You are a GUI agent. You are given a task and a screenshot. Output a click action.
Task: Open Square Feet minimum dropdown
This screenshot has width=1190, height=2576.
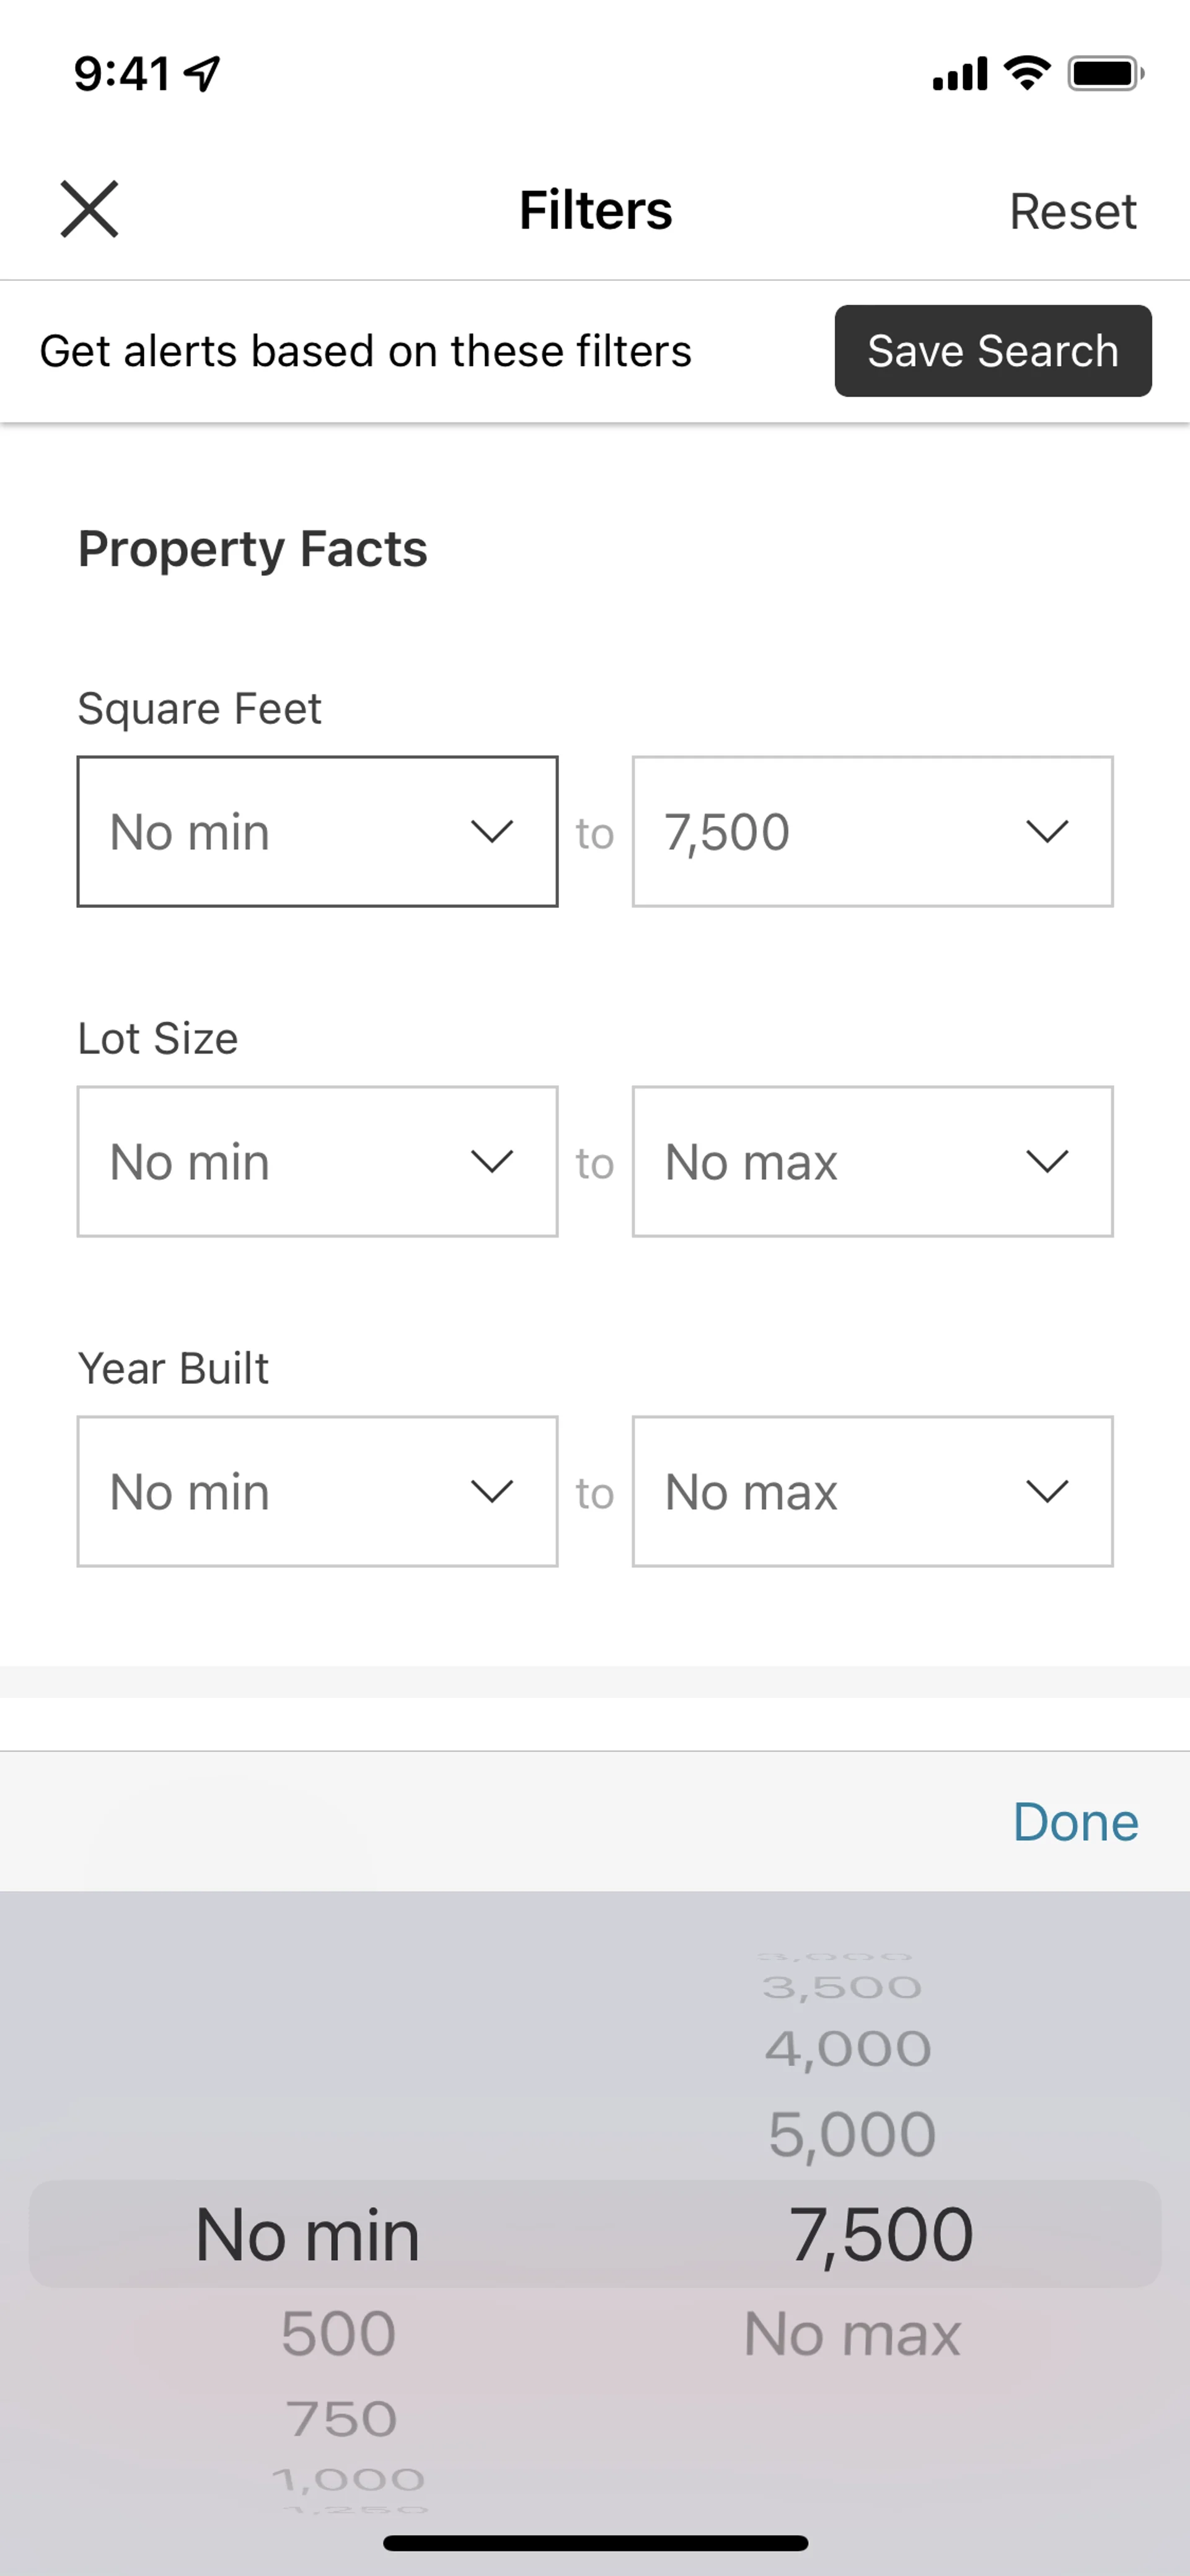[317, 832]
